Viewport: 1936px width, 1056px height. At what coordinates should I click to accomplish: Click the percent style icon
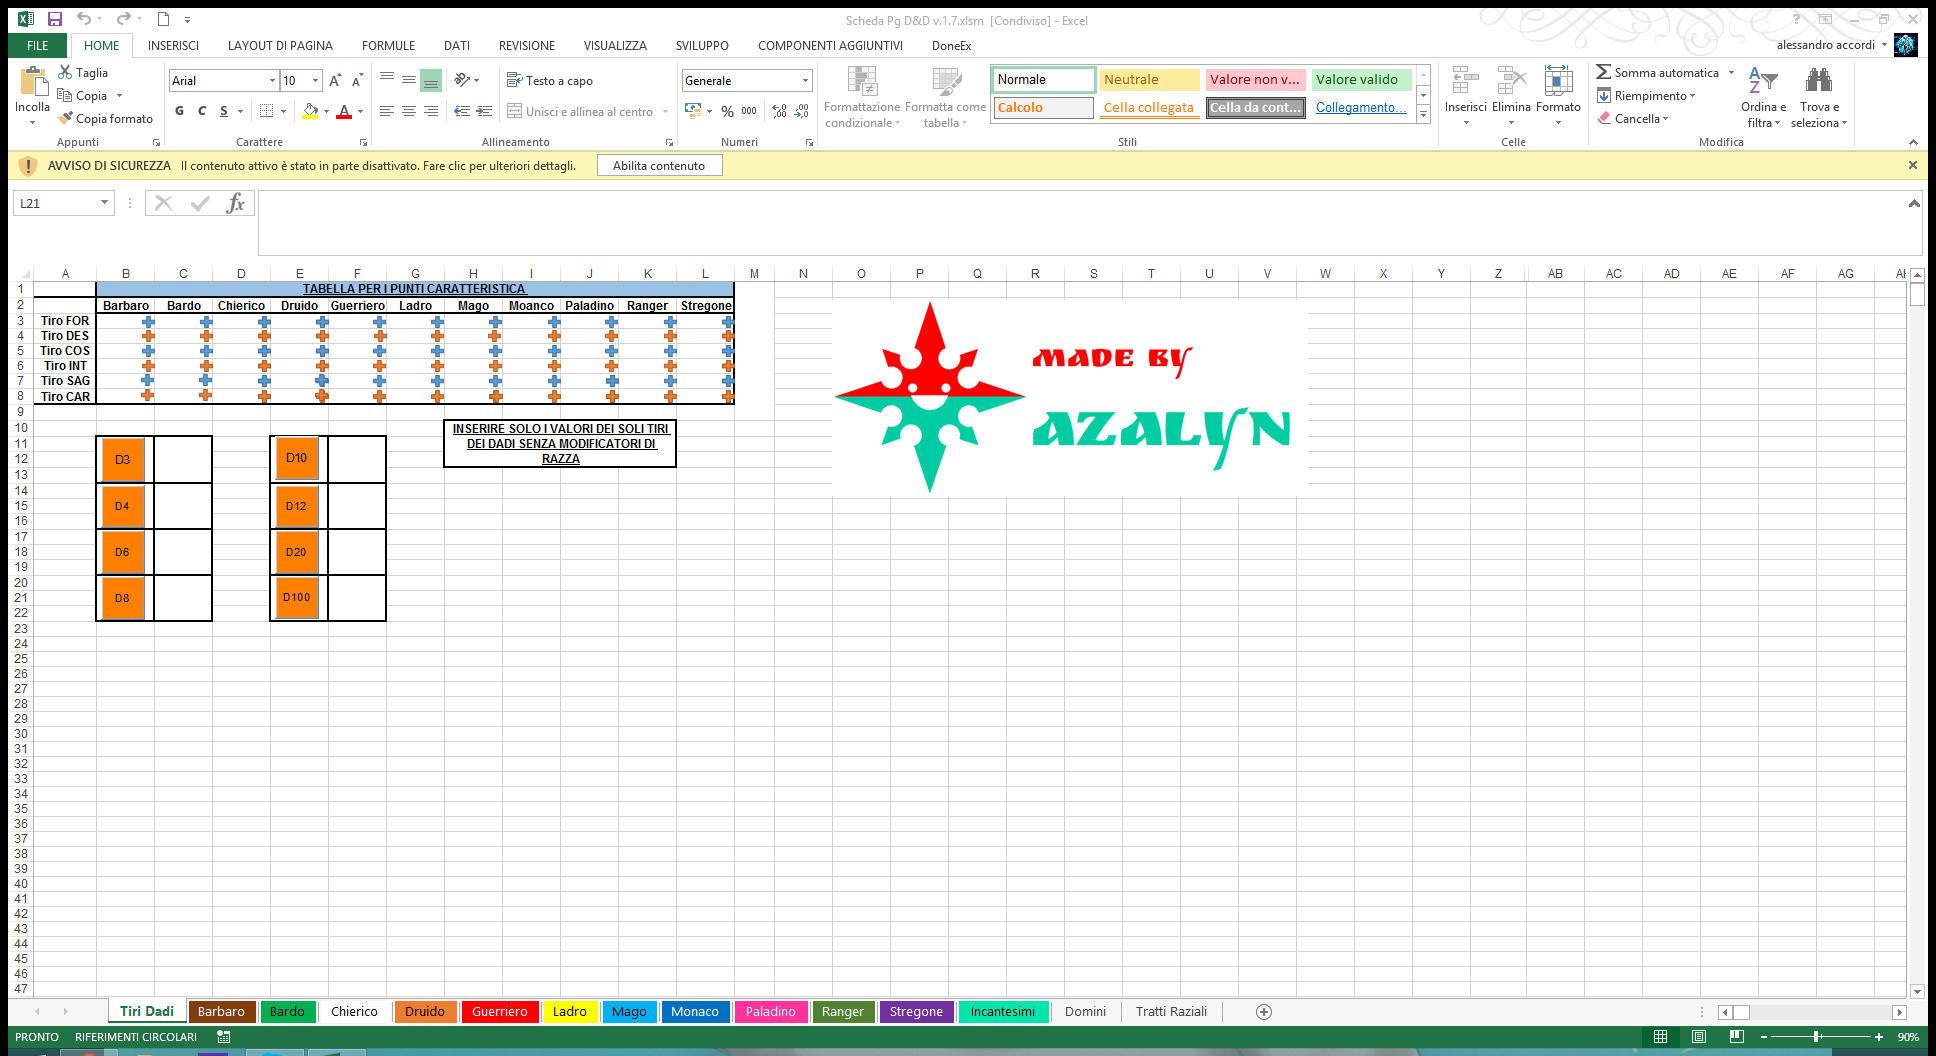[x=727, y=111]
